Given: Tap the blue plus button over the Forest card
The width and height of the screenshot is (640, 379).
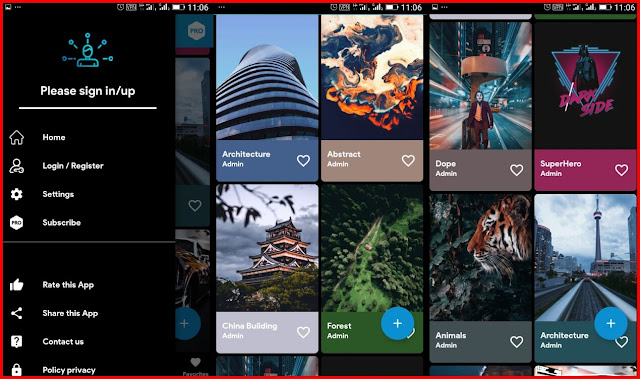Looking at the screenshot, I should (x=398, y=324).
